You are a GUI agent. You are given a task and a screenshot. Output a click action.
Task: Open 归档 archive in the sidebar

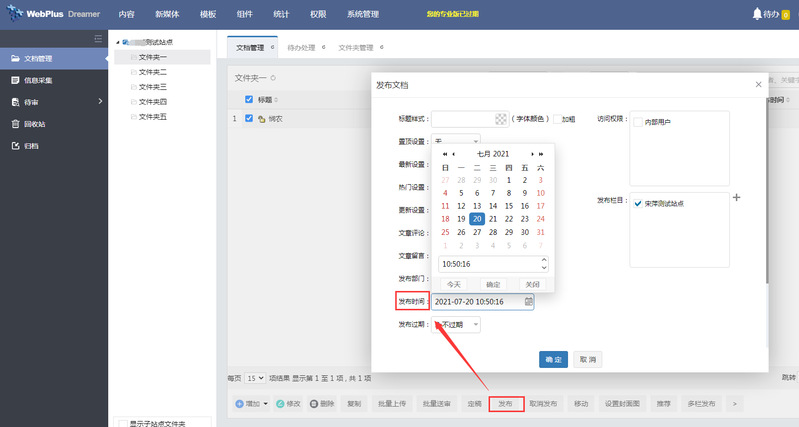pos(54,146)
